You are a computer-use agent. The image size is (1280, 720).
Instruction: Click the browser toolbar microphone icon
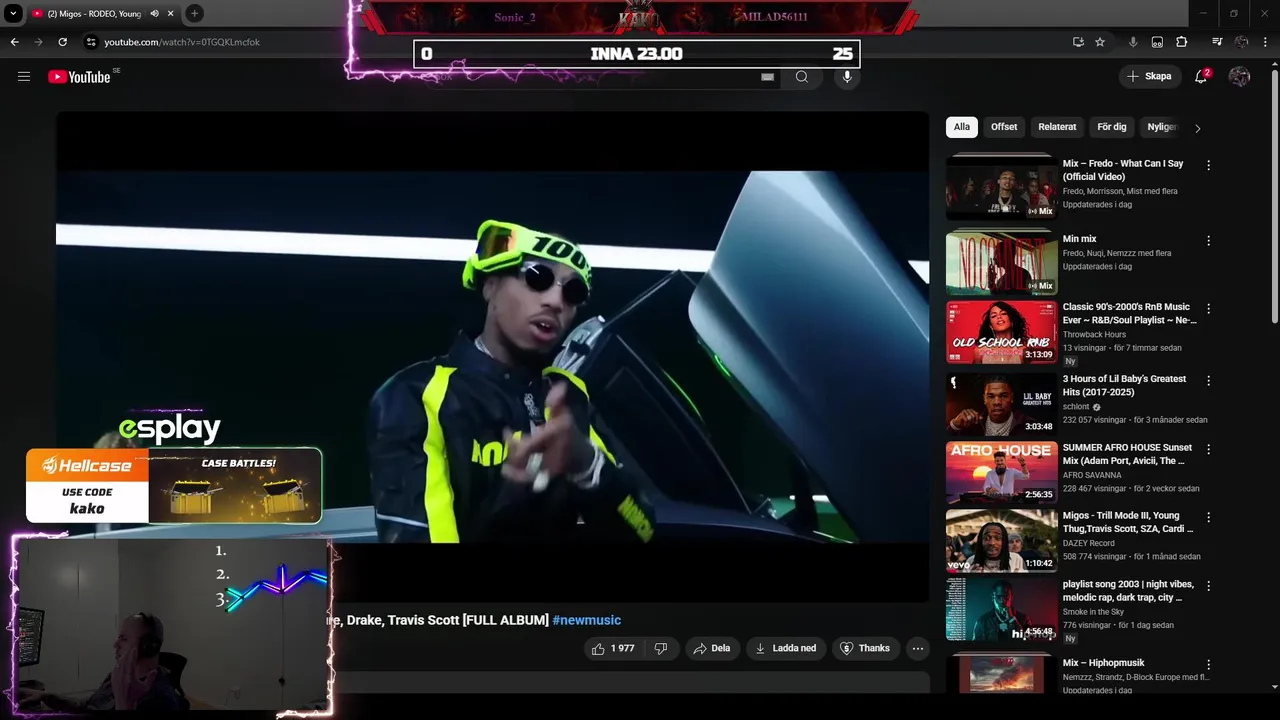coord(1133,42)
